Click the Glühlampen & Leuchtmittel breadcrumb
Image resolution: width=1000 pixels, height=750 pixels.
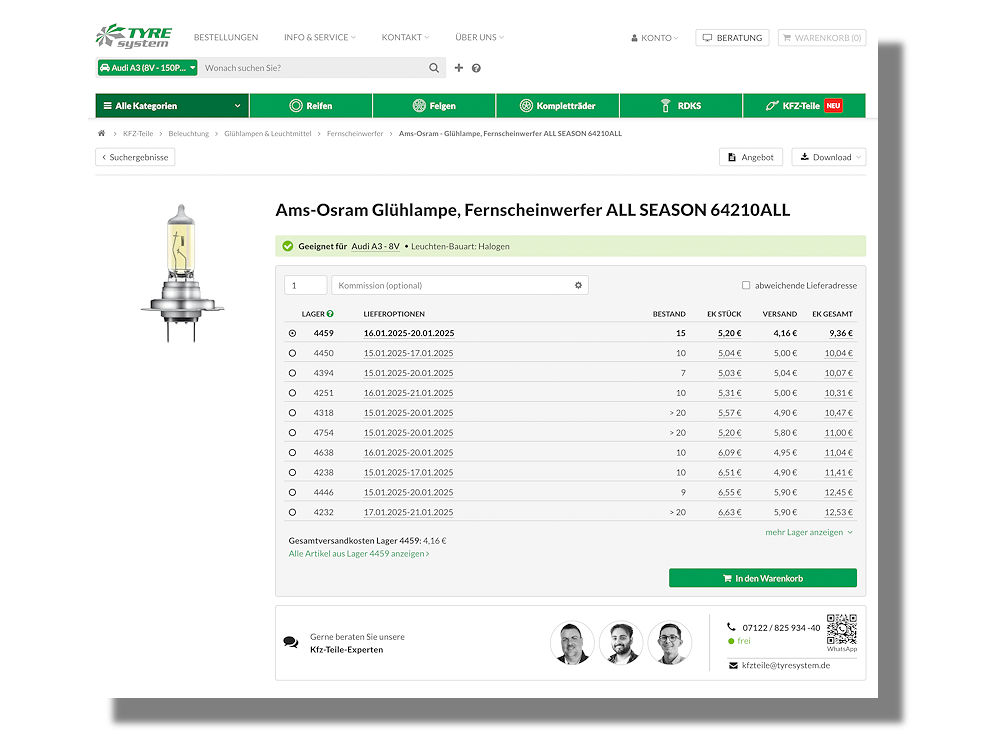268,133
